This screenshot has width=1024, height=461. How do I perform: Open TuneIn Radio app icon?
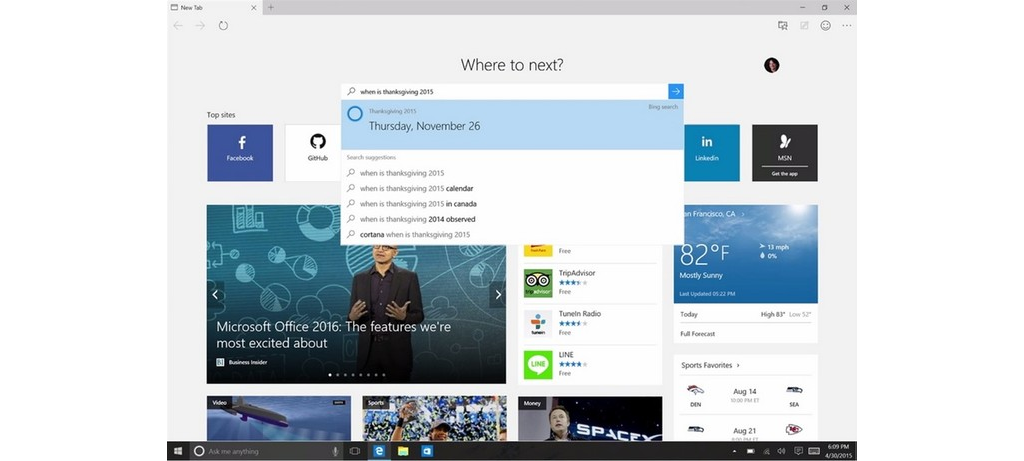pyautogui.click(x=538, y=324)
